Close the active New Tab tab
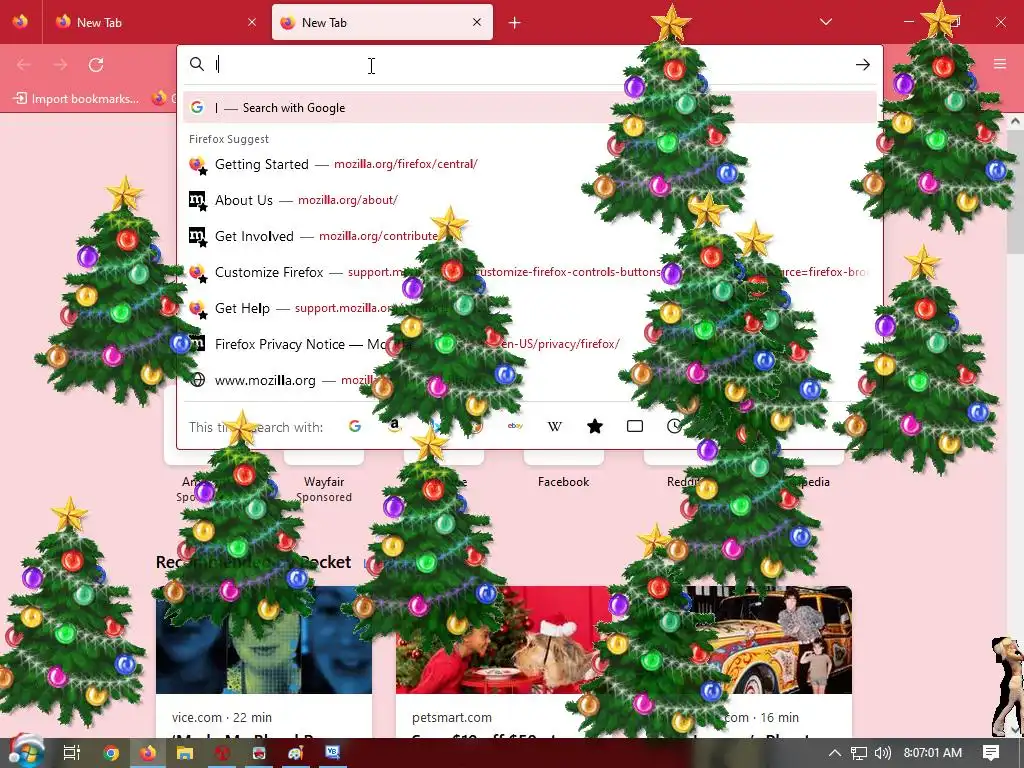This screenshot has width=1024, height=768. tap(477, 22)
